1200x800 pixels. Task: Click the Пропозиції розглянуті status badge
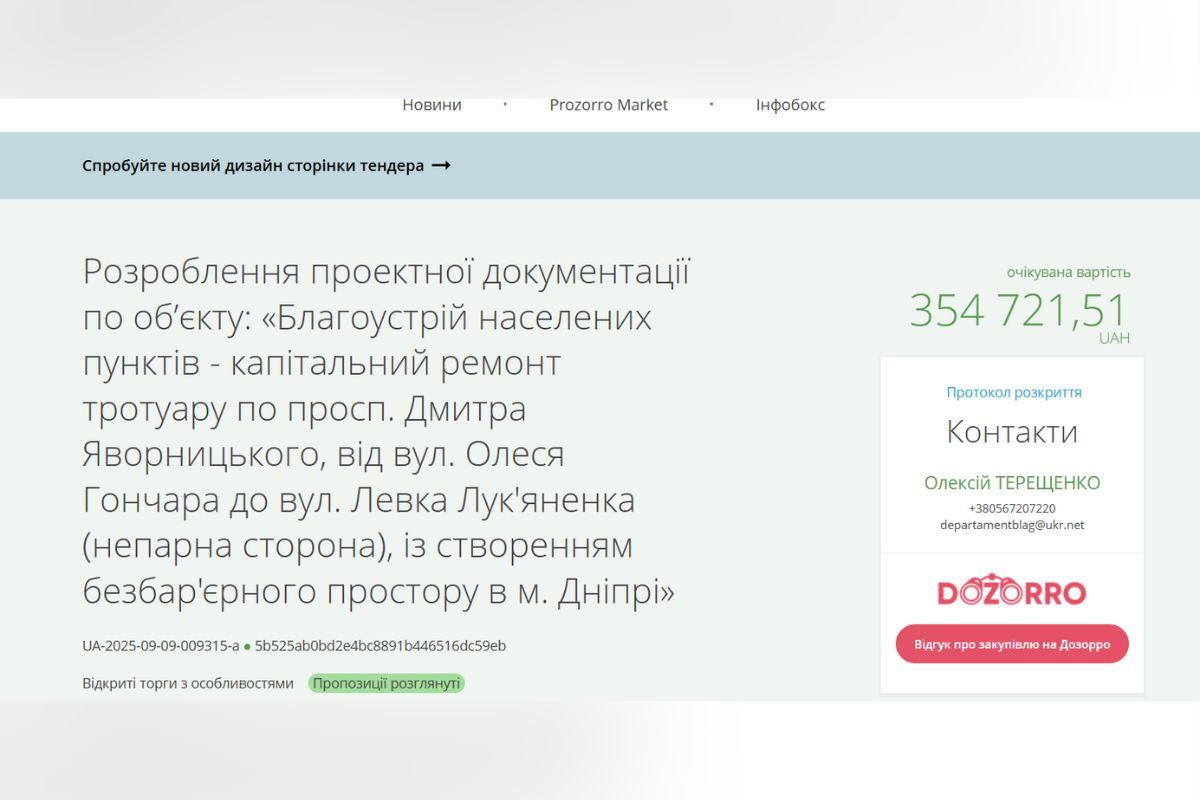pos(386,684)
